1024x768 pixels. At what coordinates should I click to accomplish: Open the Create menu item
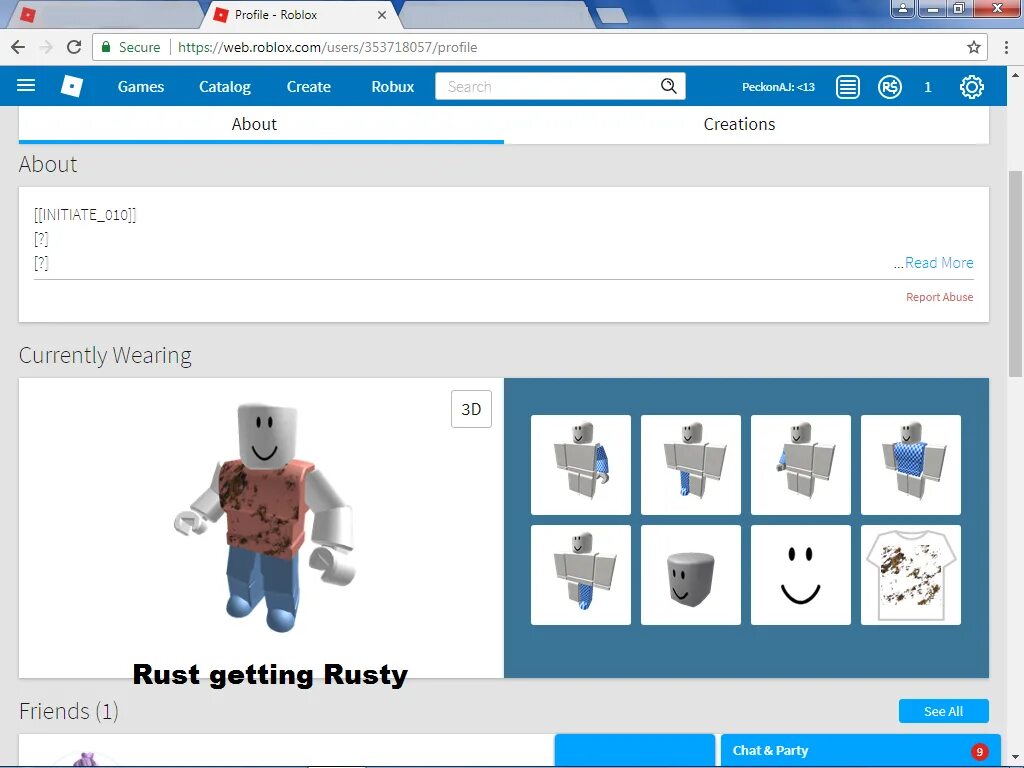[x=309, y=86]
